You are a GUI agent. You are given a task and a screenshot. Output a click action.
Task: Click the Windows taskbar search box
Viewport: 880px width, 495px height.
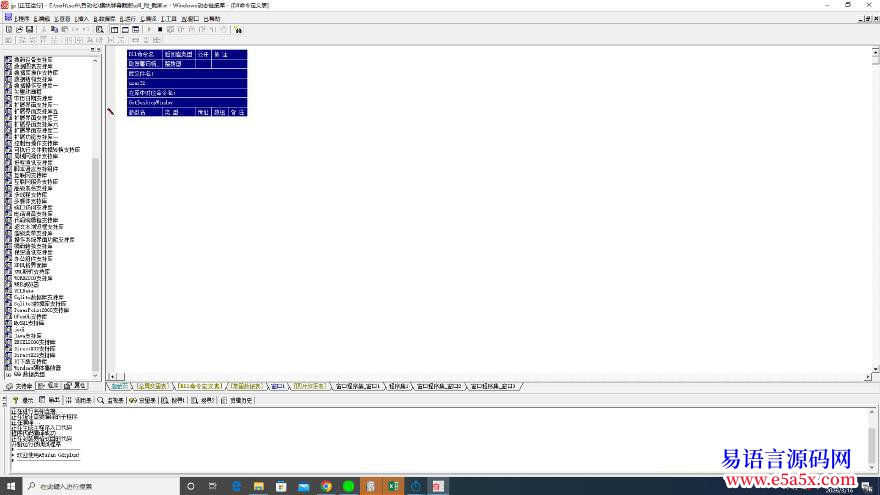70,486
